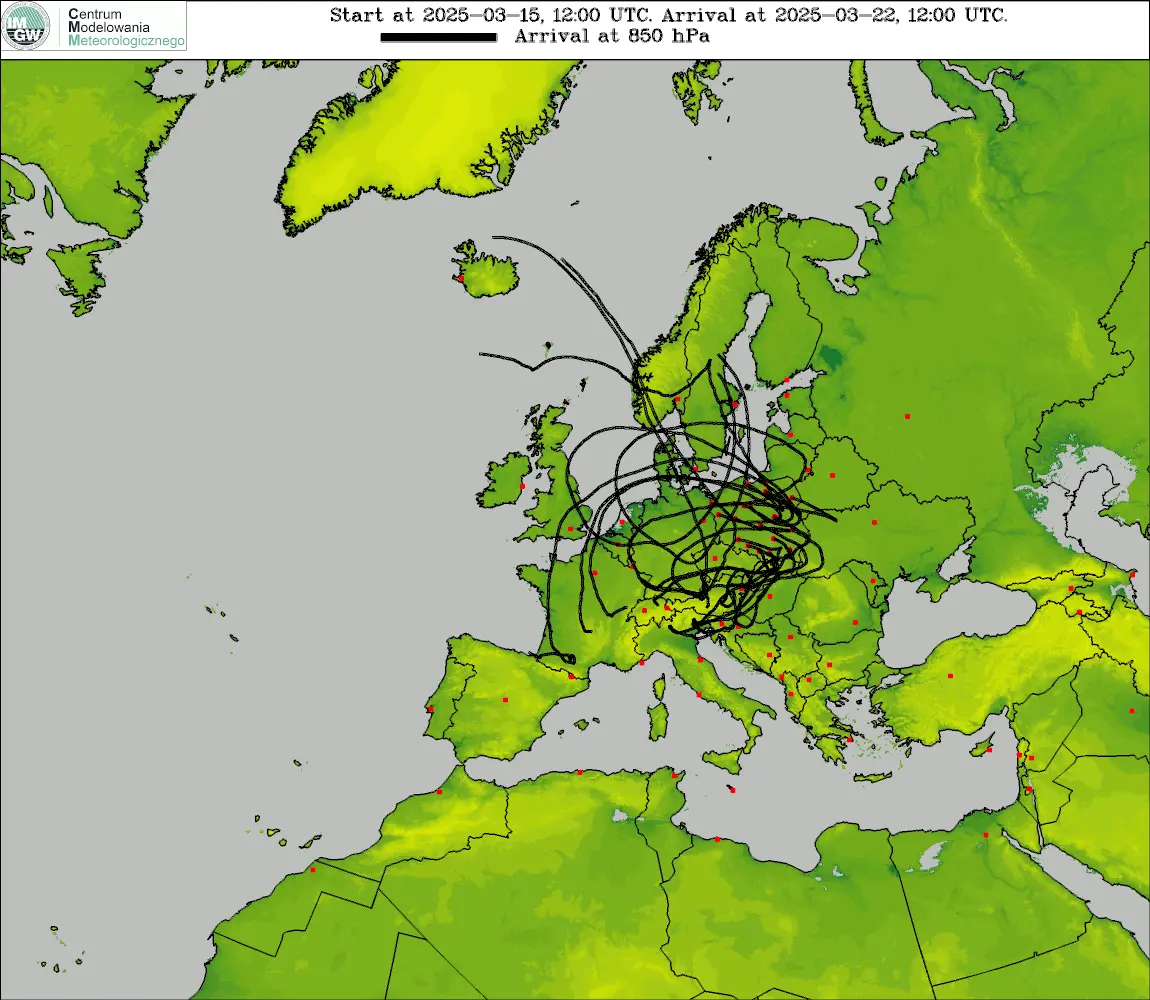Click the Centrum Modelowania Meteorologicznego text
This screenshot has width=1150, height=1000.
[x=126, y=27]
